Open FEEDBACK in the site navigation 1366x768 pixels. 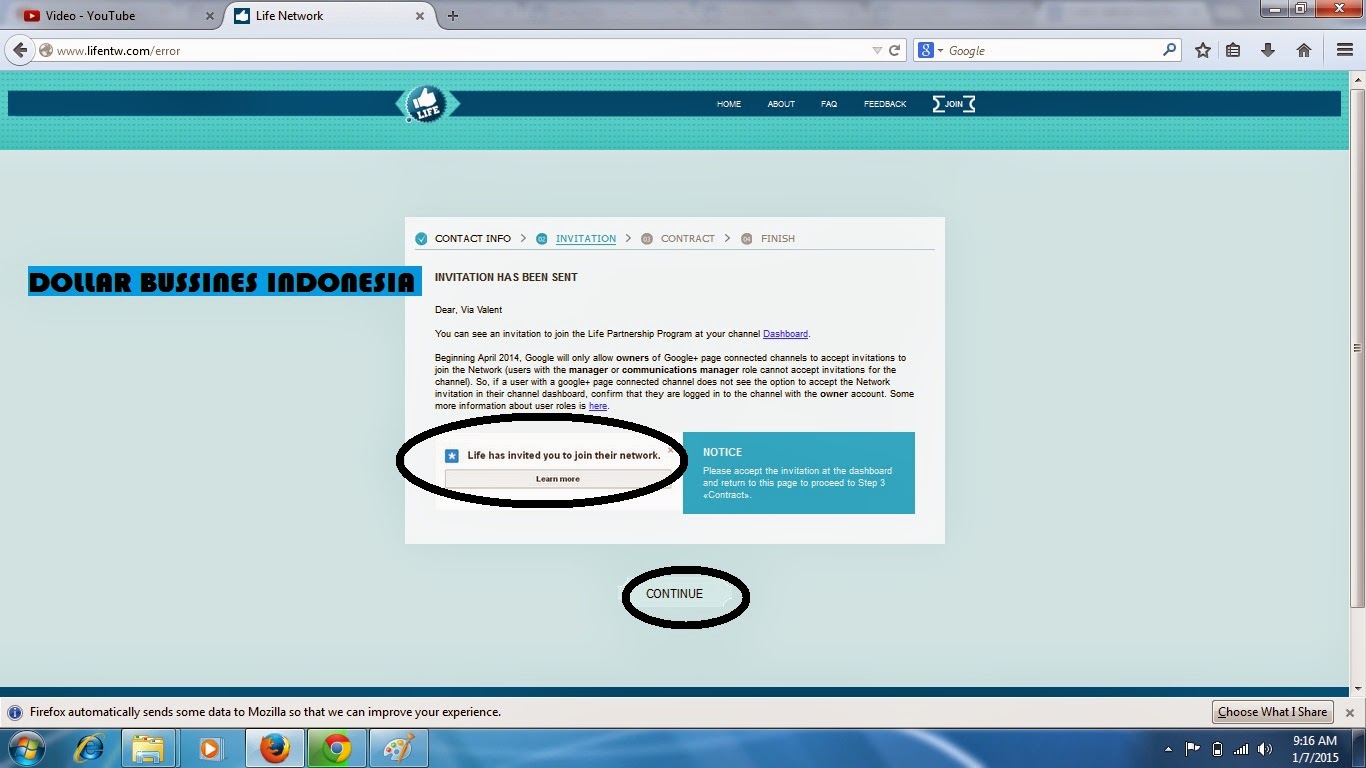pyautogui.click(x=885, y=104)
